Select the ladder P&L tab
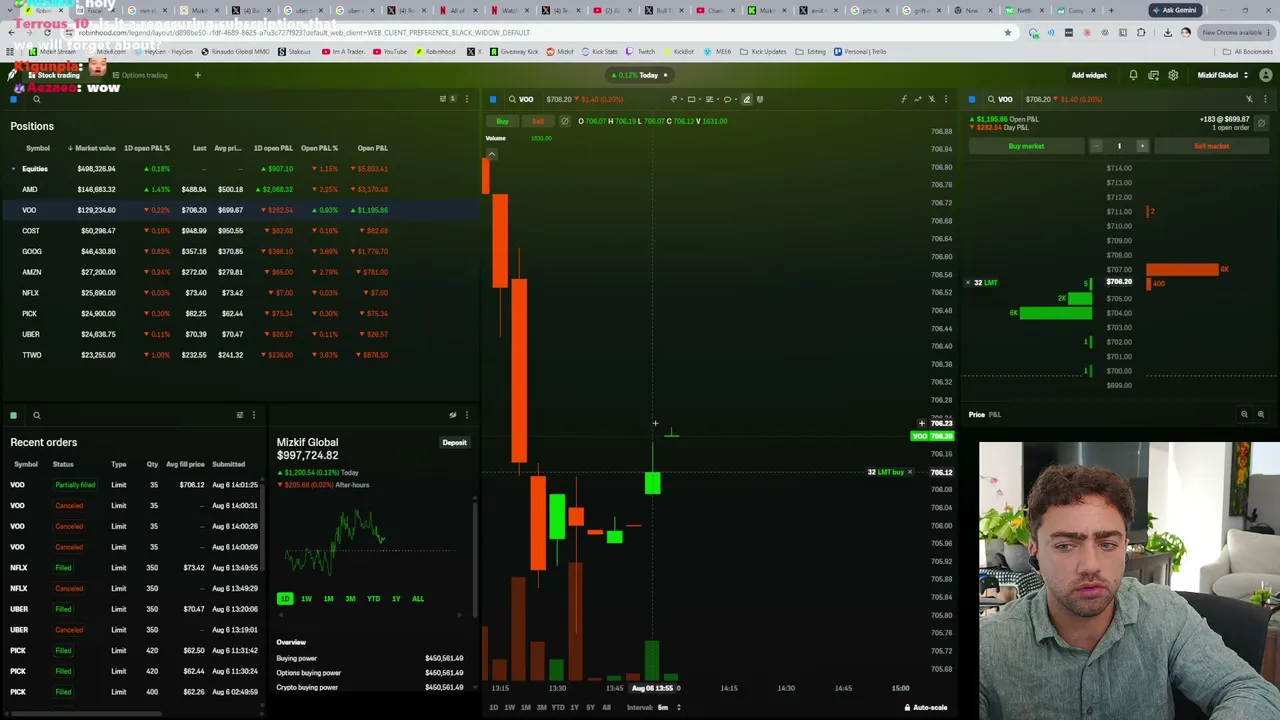This screenshot has height=720, width=1280. [x=995, y=414]
